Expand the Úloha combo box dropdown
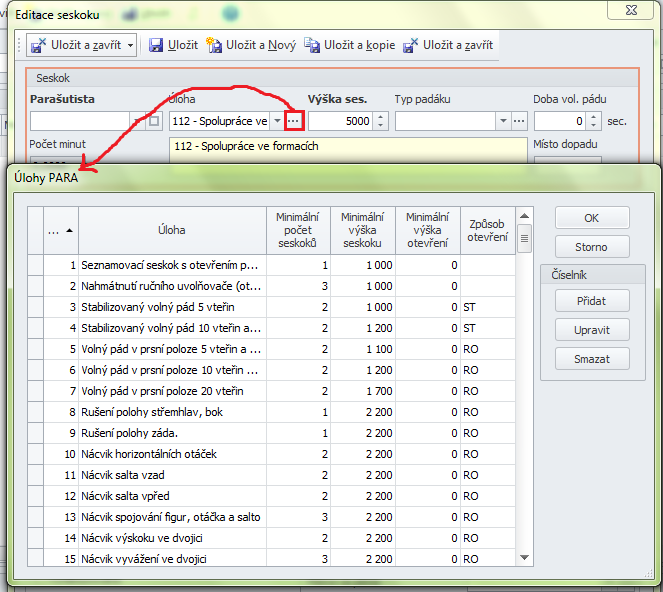663x592 pixels. click(x=277, y=121)
